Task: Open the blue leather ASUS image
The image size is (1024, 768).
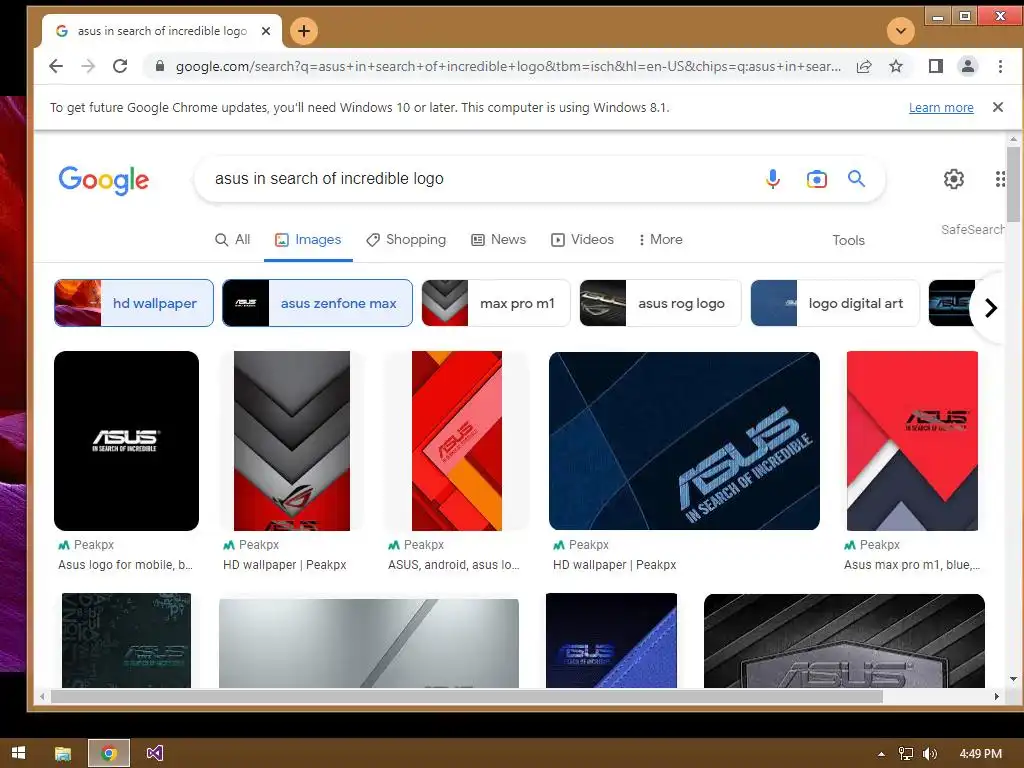Action: (x=611, y=640)
